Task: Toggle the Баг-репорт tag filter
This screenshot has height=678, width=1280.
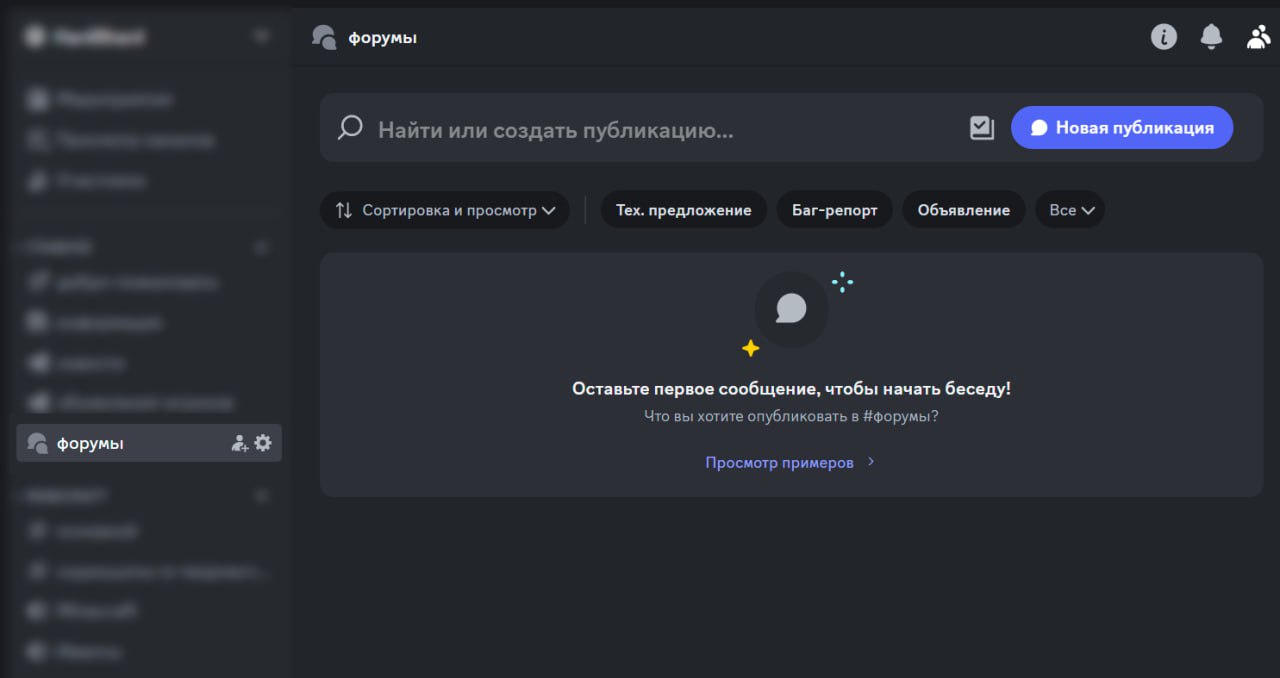Action: click(x=834, y=210)
